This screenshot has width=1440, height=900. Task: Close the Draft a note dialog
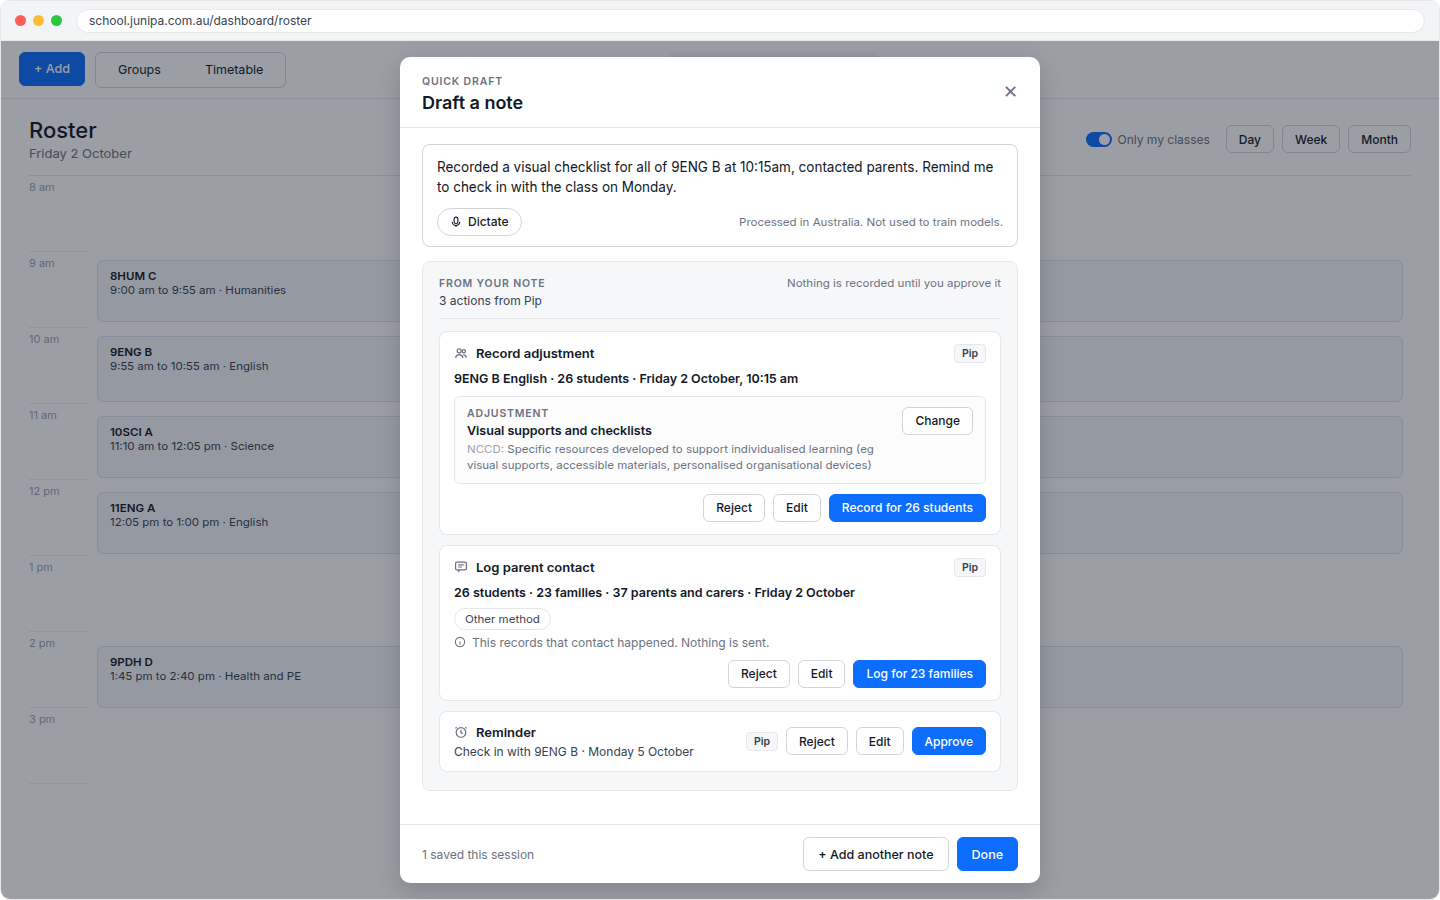coord(1010,92)
